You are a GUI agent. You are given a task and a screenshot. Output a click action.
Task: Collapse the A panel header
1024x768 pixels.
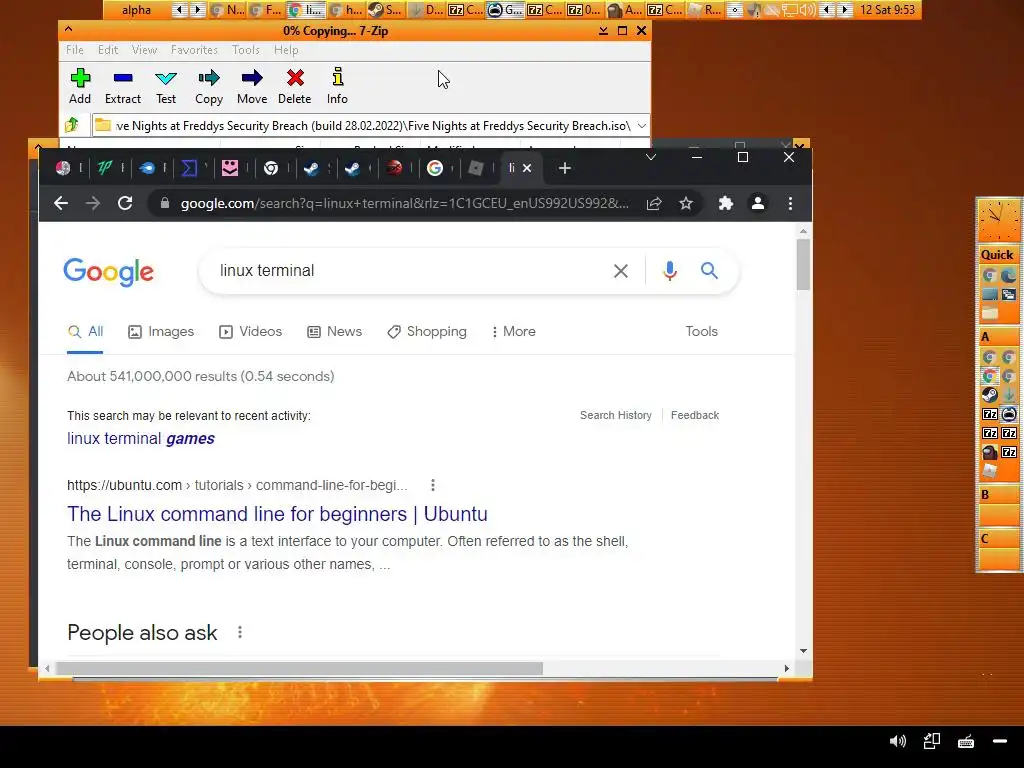click(997, 337)
